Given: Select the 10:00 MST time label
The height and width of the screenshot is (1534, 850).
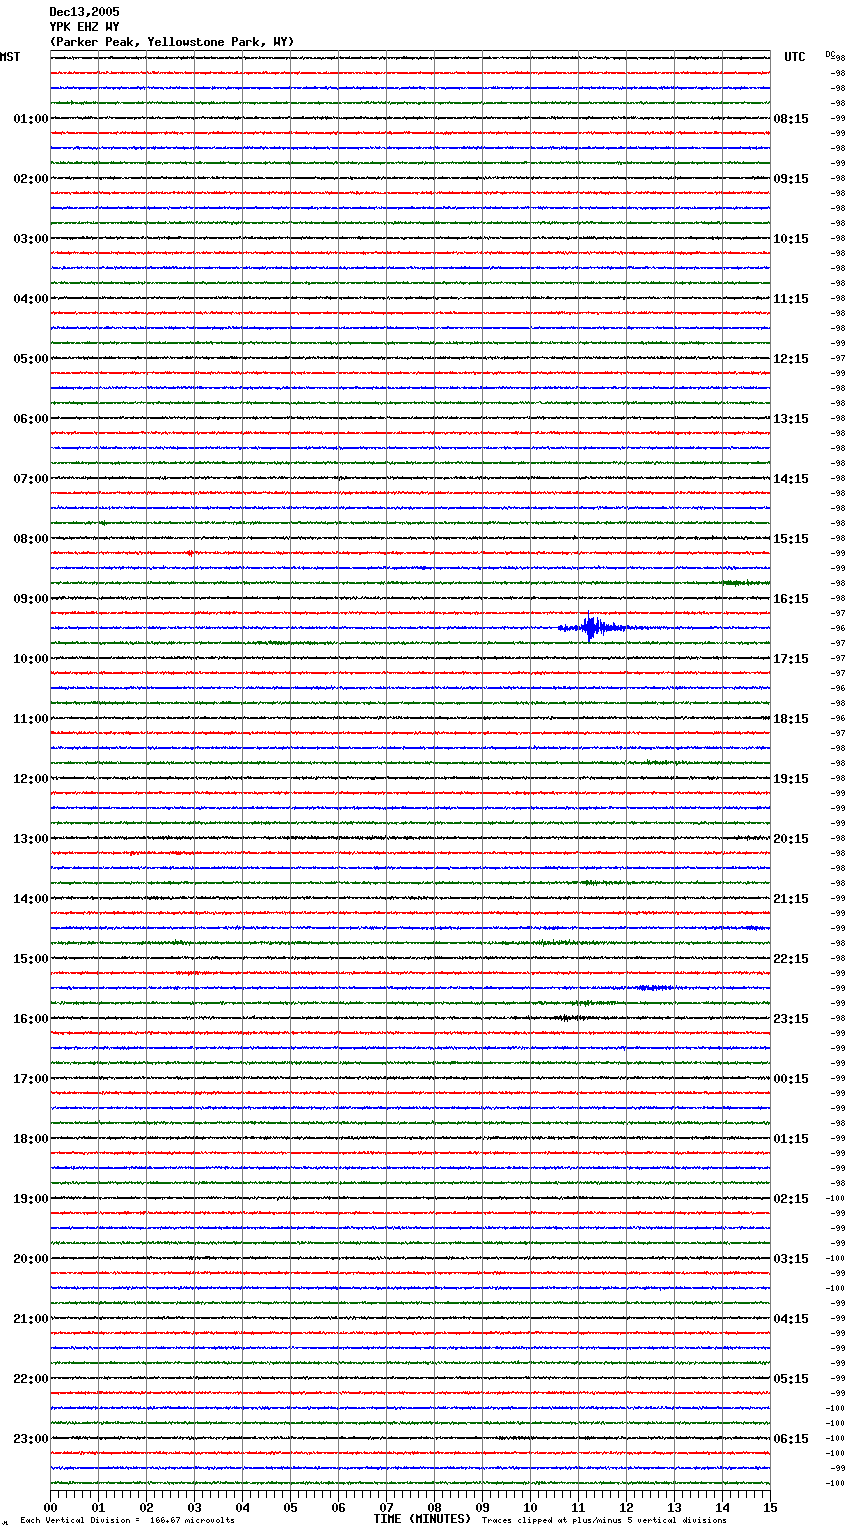Looking at the screenshot, I should (30, 659).
